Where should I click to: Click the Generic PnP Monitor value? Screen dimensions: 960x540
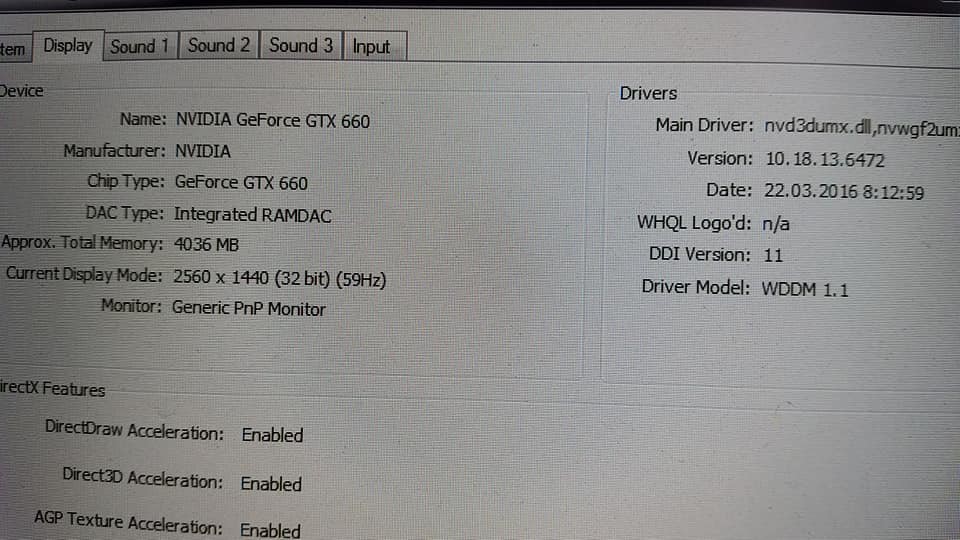point(249,308)
